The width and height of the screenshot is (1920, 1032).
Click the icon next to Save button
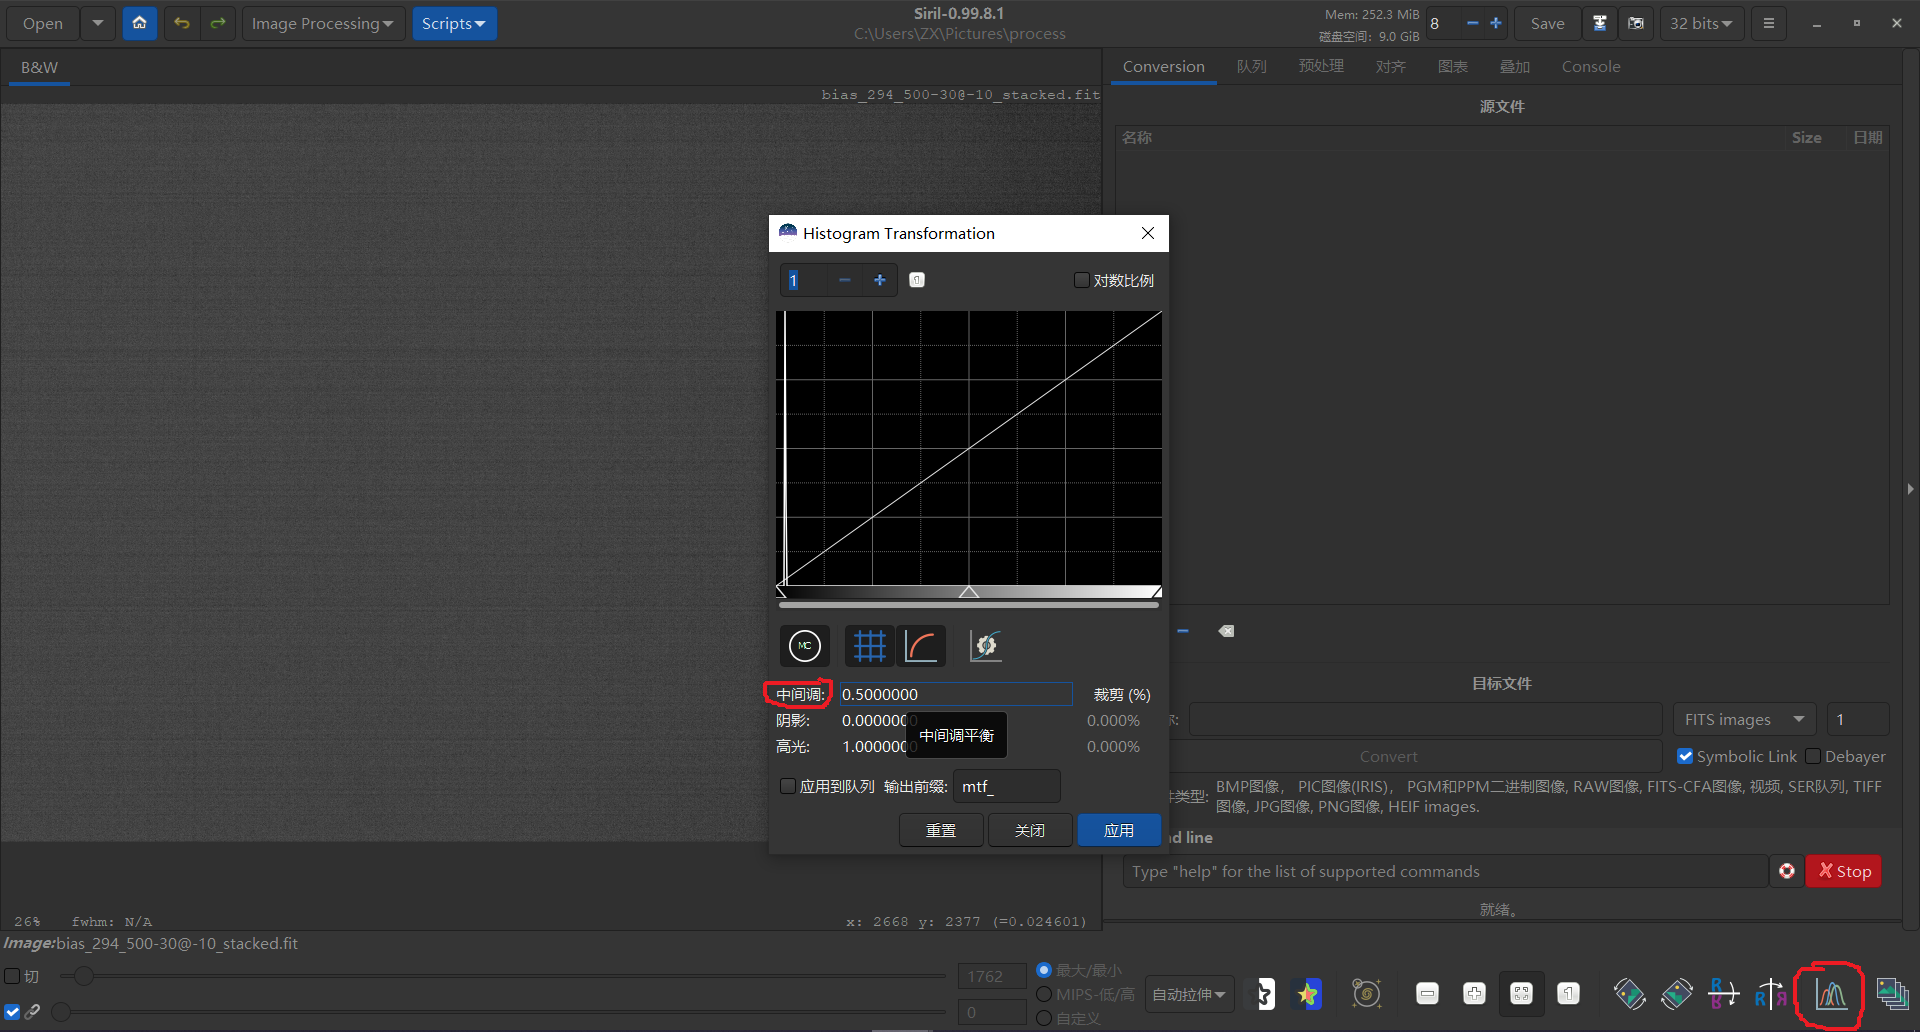pyautogui.click(x=1600, y=23)
